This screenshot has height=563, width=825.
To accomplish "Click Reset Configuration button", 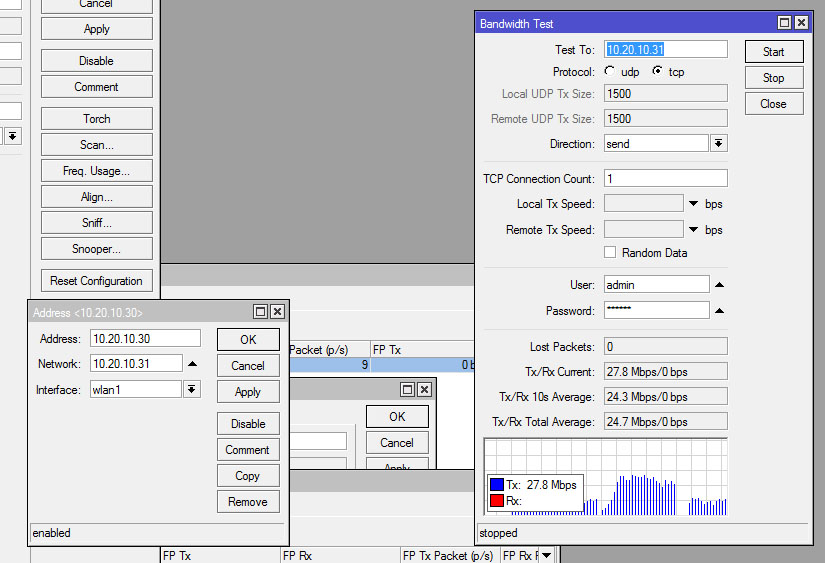I will coord(97,280).
